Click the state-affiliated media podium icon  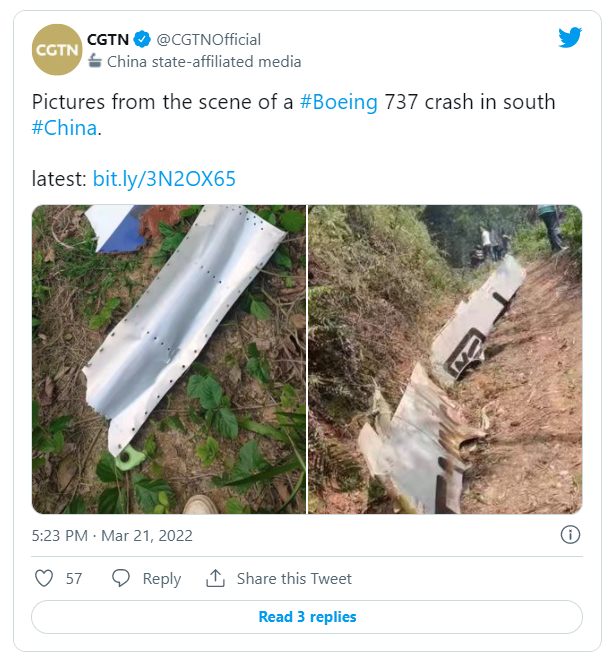(x=95, y=61)
